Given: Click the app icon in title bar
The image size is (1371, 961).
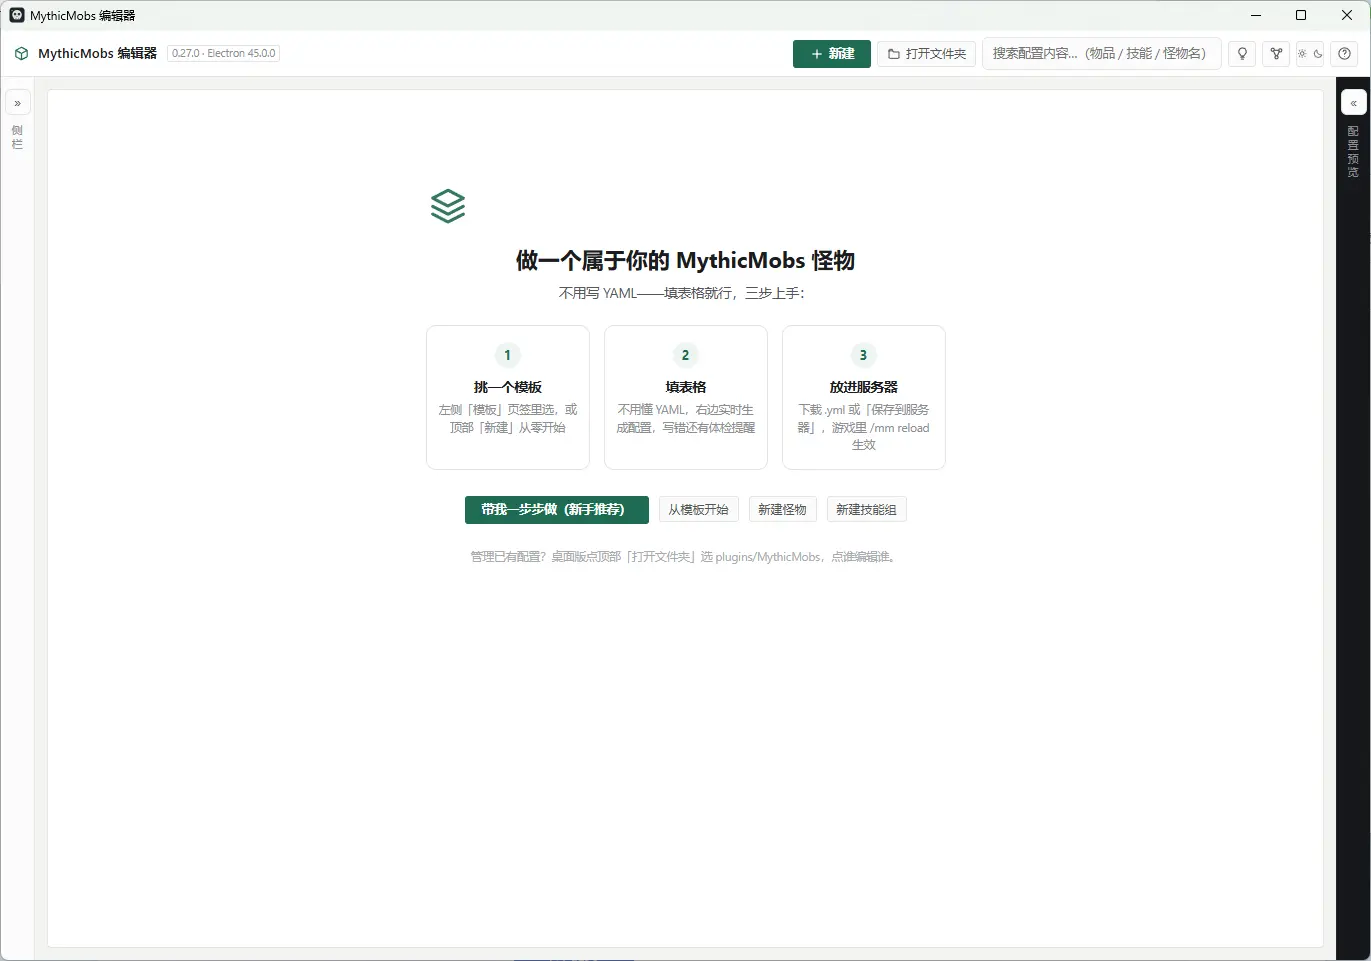Looking at the screenshot, I should point(17,15).
